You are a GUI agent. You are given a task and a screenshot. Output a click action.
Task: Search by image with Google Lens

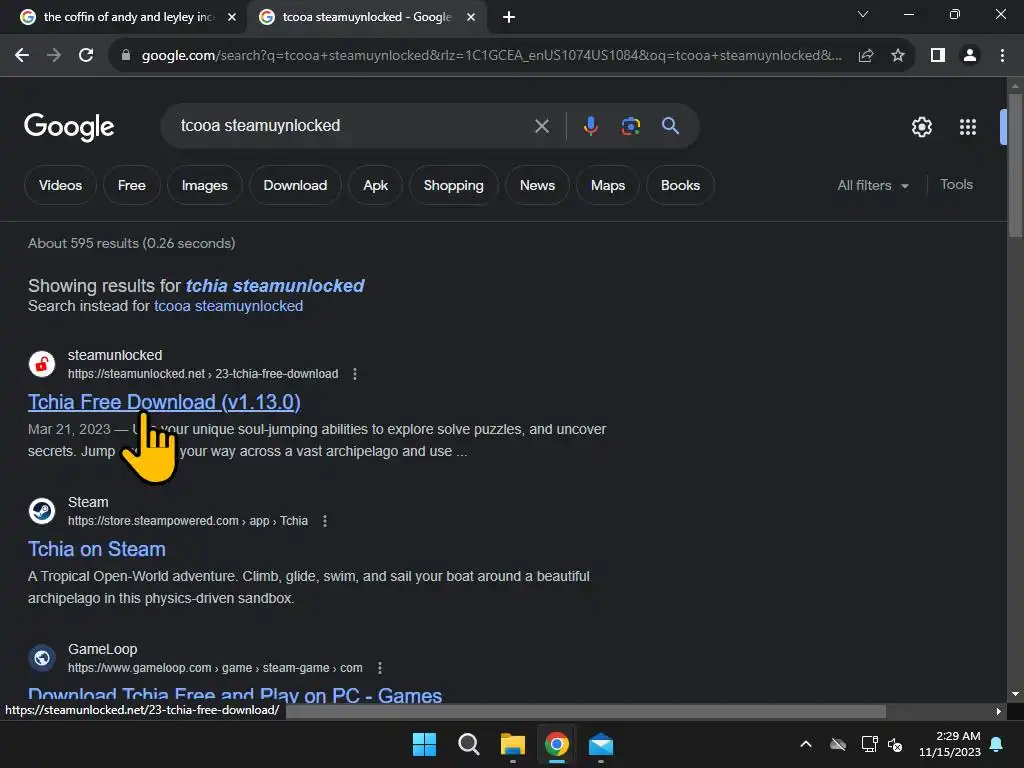point(631,126)
